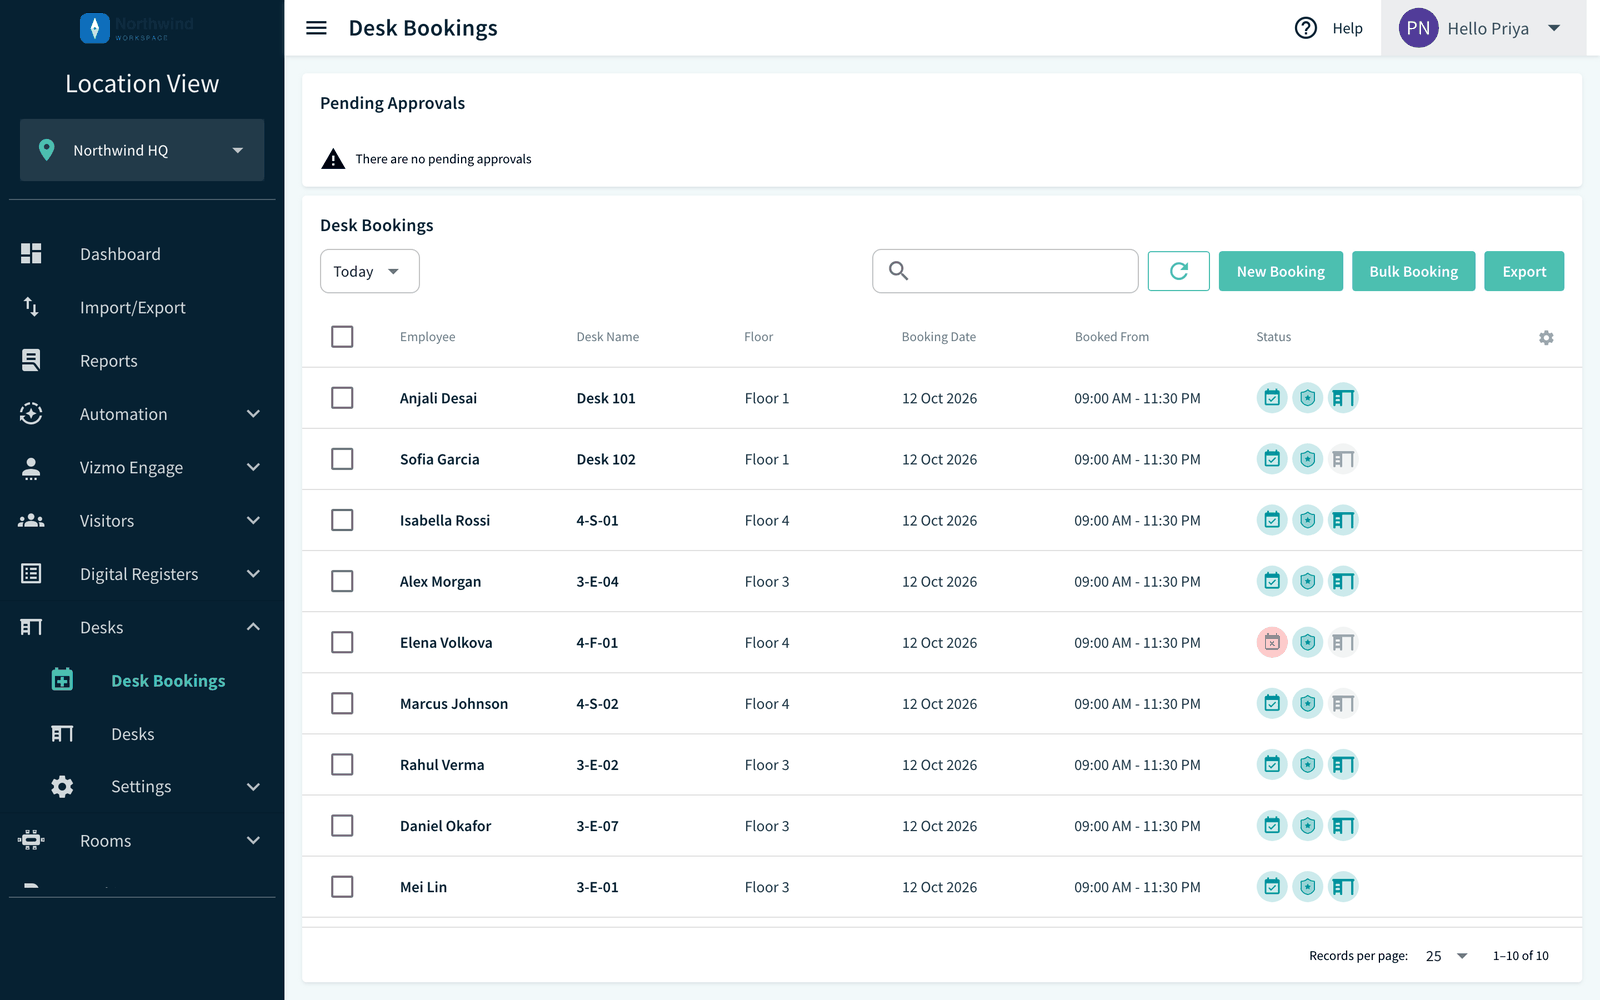Open the Hello Priya user menu
The width and height of the screenshot is (1600, 1000).
pos(1484,28)
